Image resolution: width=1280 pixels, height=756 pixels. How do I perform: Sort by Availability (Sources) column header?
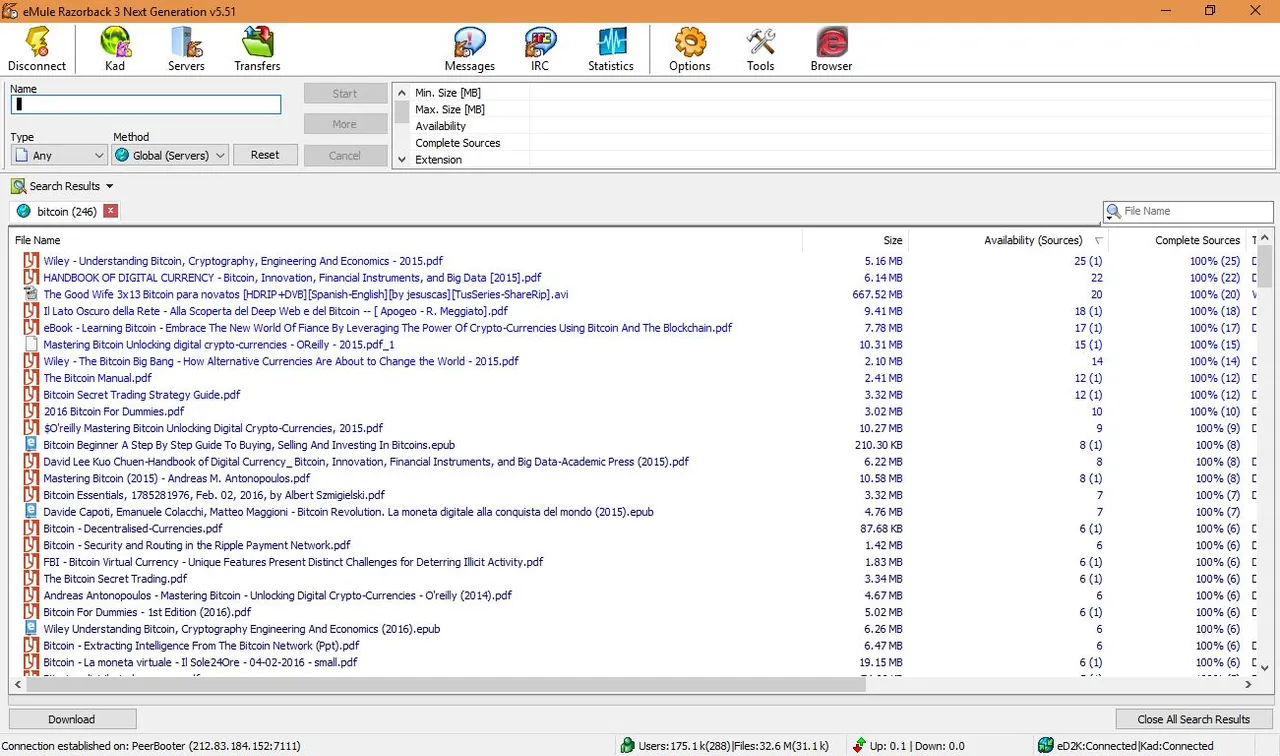click(x=1008, y=240)
